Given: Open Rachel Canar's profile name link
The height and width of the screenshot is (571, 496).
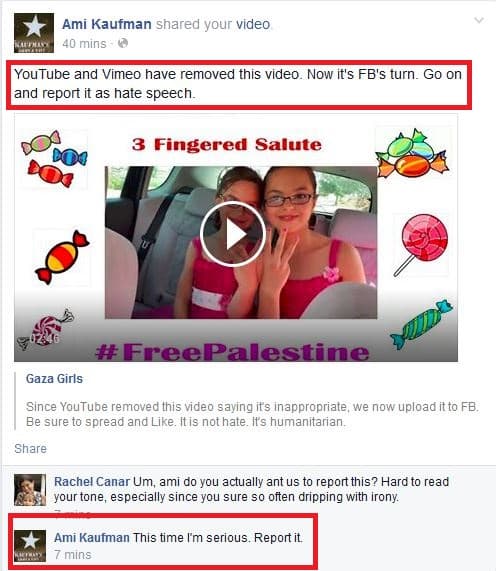Looking at the screenshot, I should tap(92, 482).
